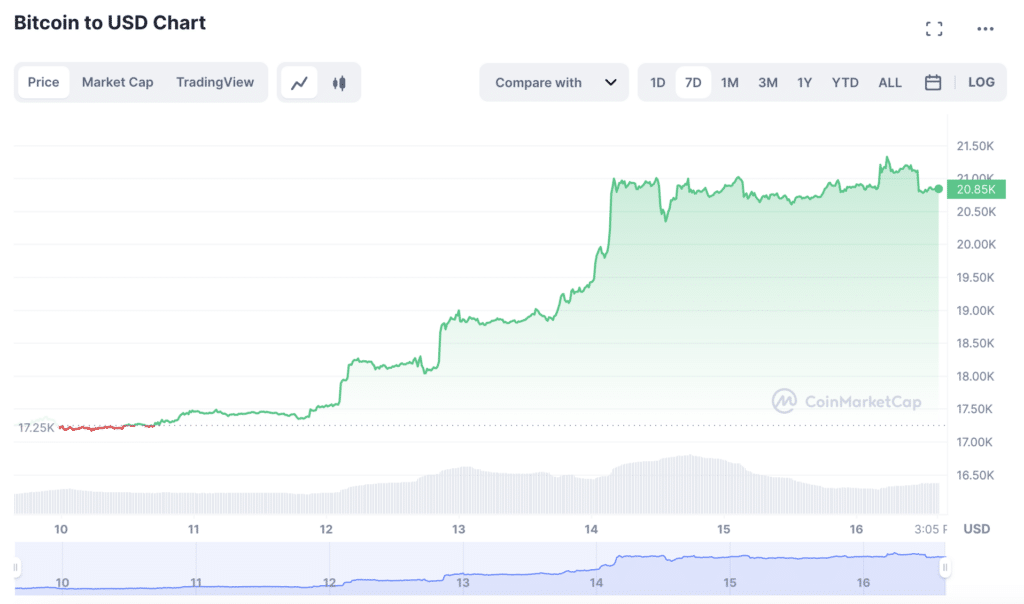Screen dimensions: 1024x604
Task: Select the Price tab
Action: pyautogui.click(x=43, y=82)
